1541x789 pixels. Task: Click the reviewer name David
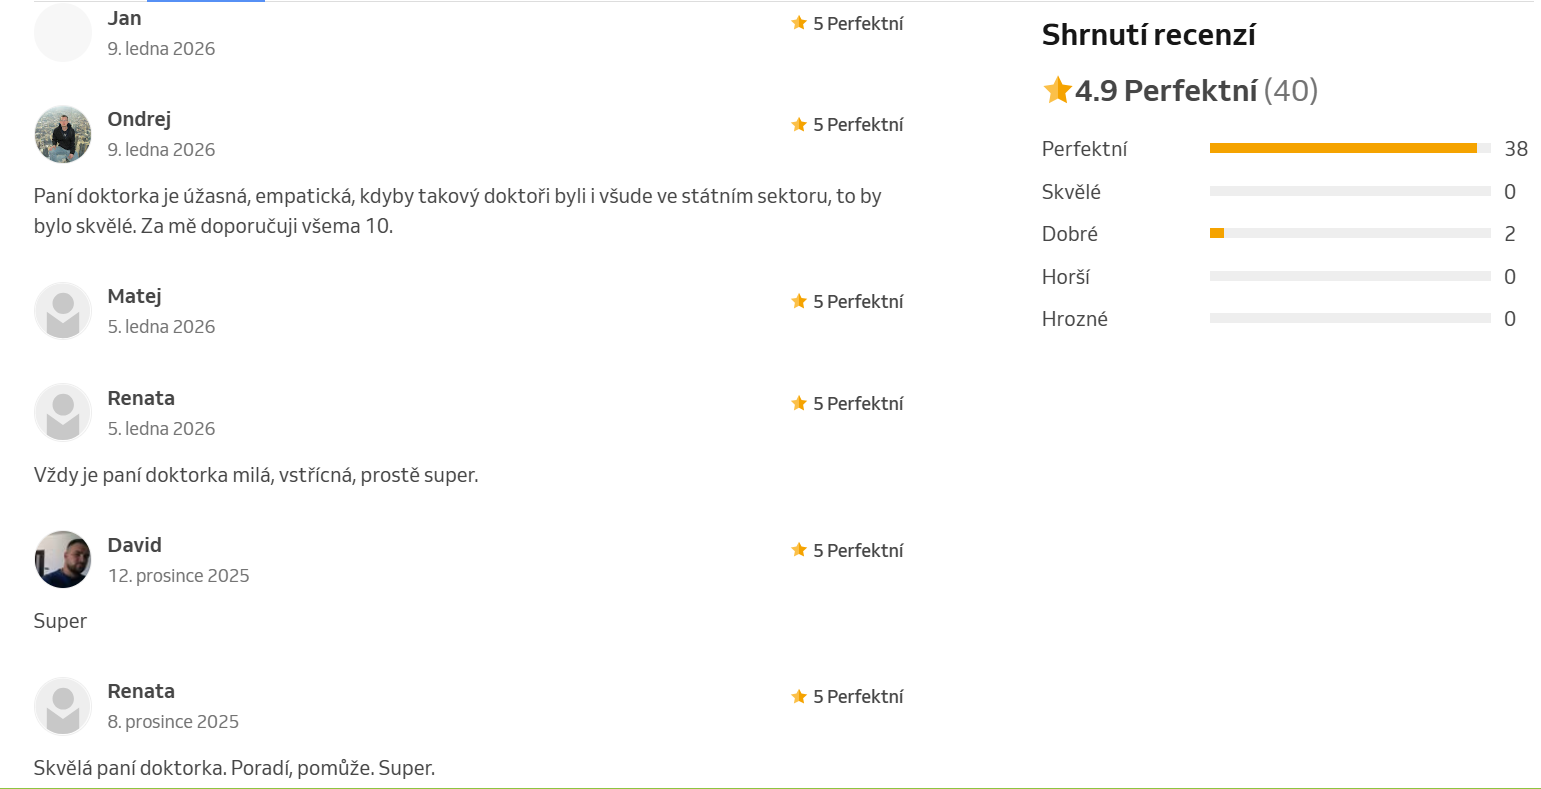click(134, 545)
